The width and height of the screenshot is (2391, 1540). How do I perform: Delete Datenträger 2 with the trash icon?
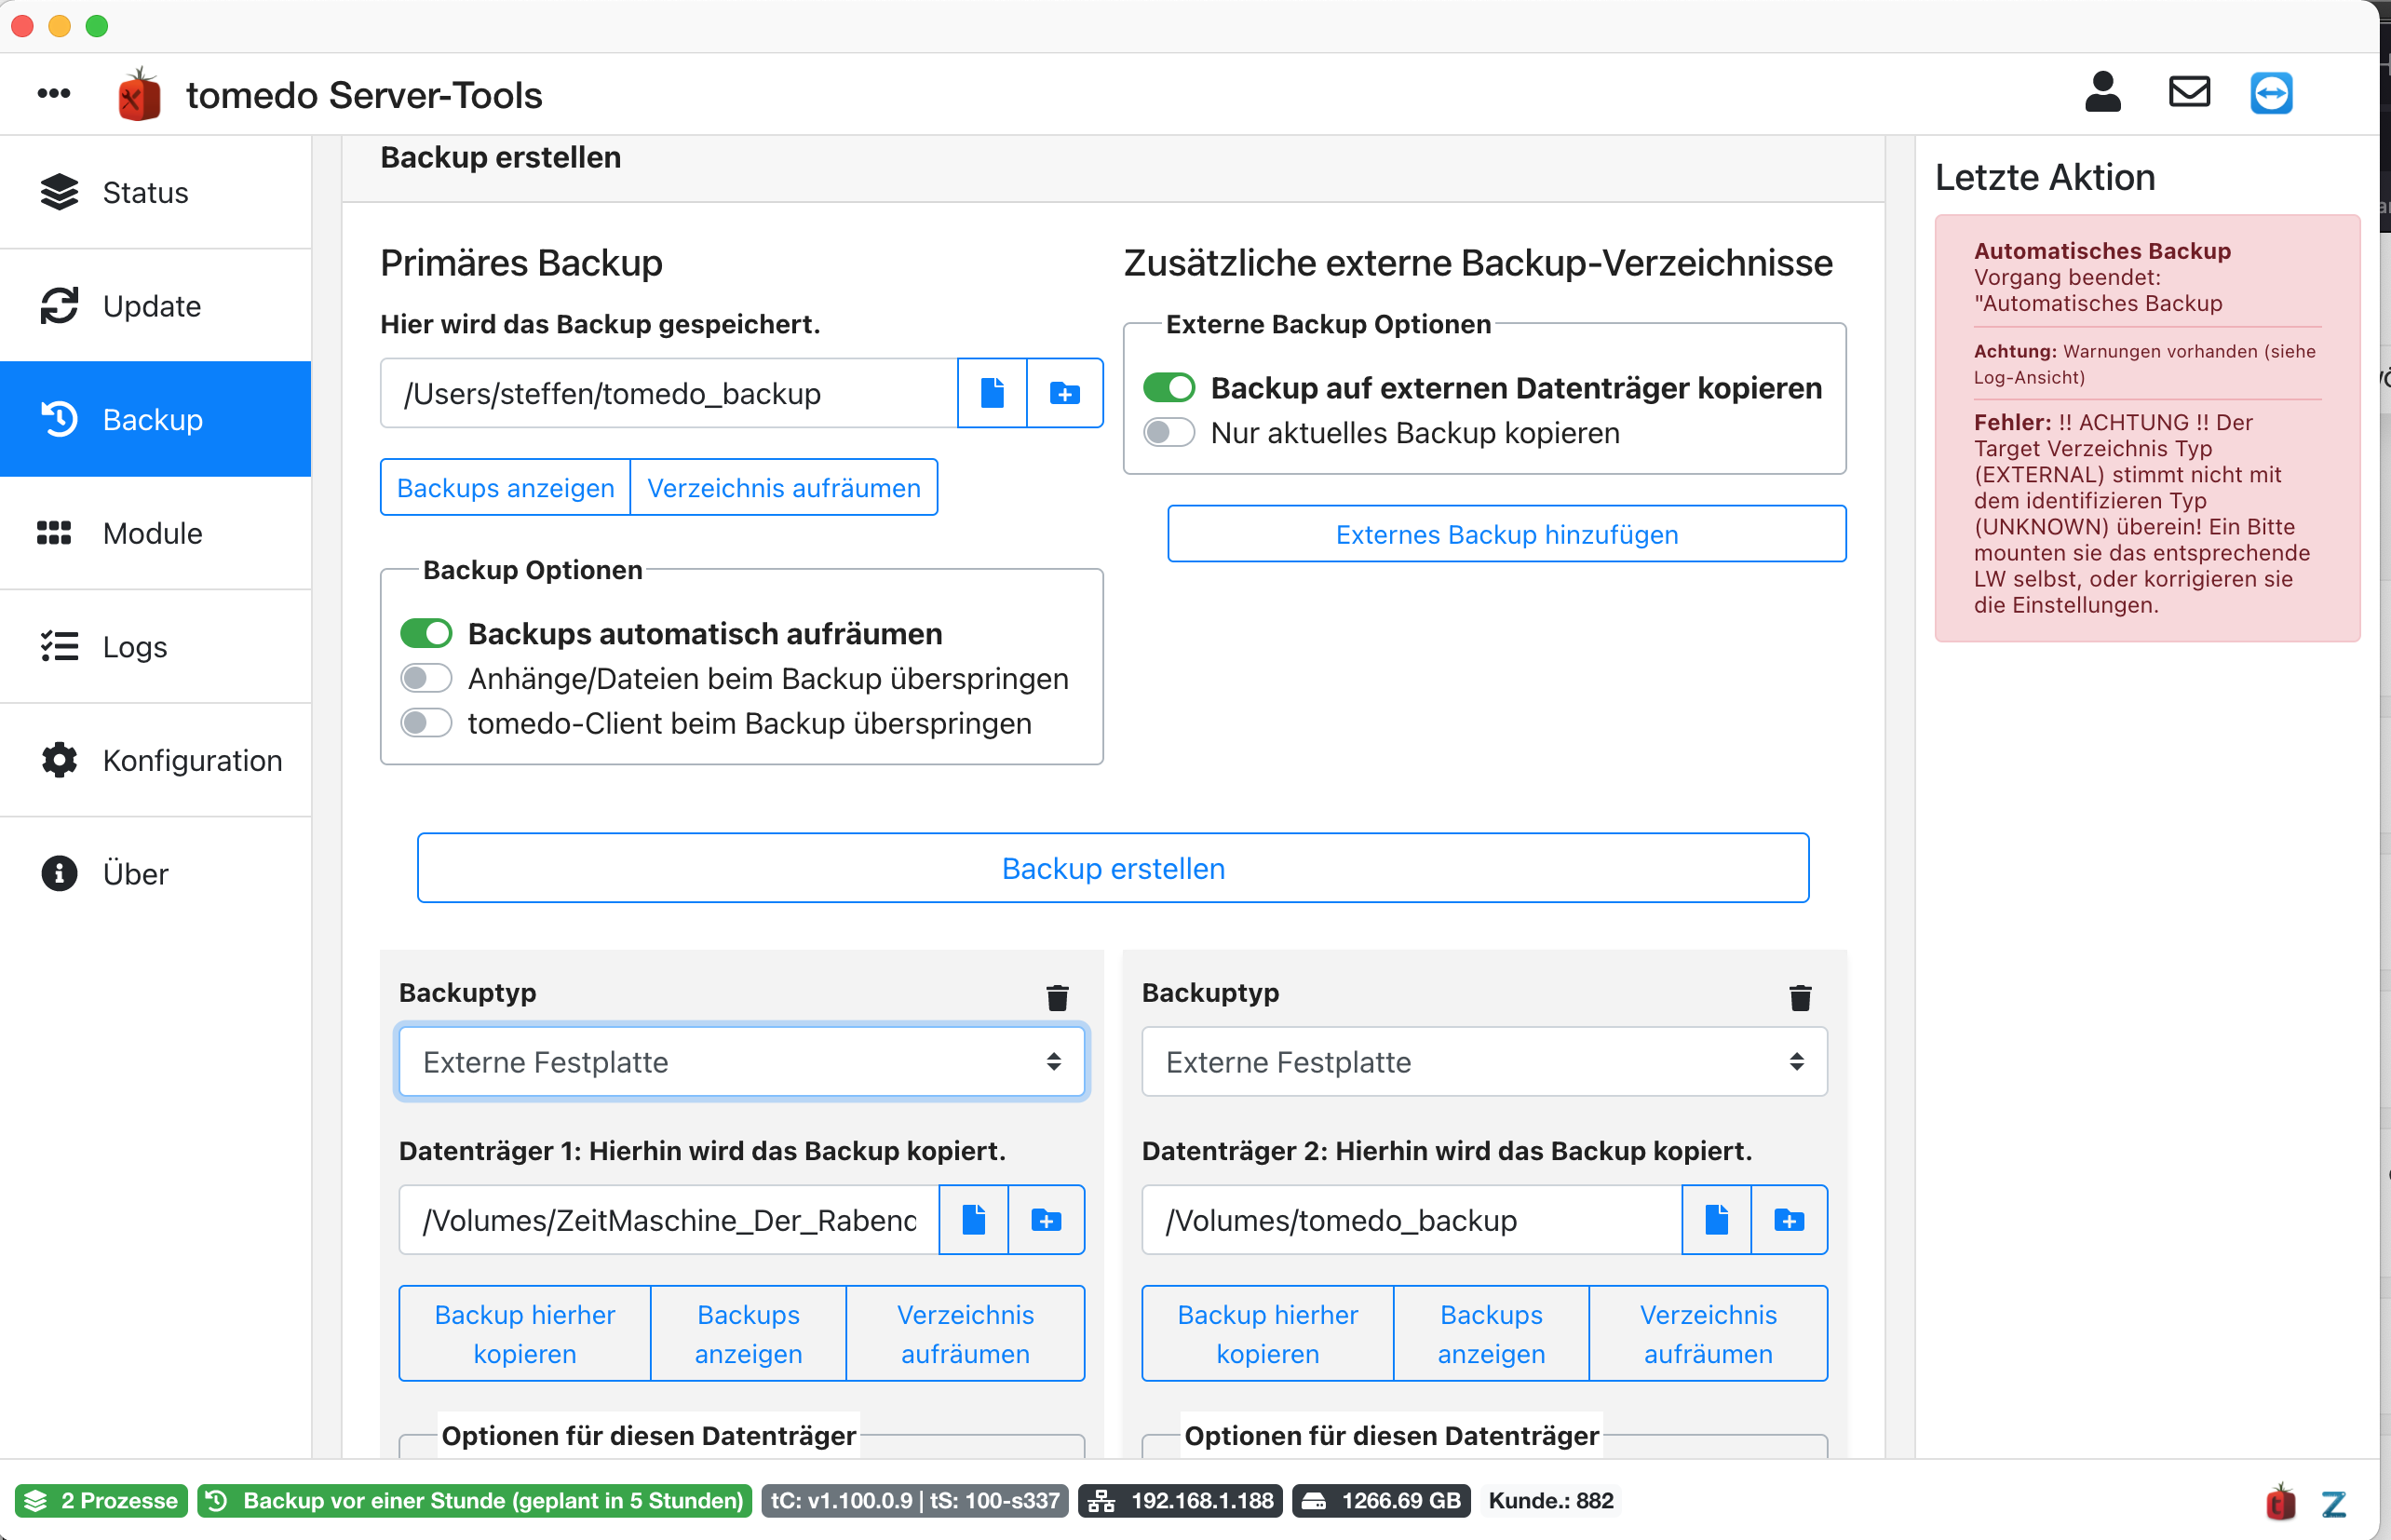pyautogui.click(x=1800, y=997)
